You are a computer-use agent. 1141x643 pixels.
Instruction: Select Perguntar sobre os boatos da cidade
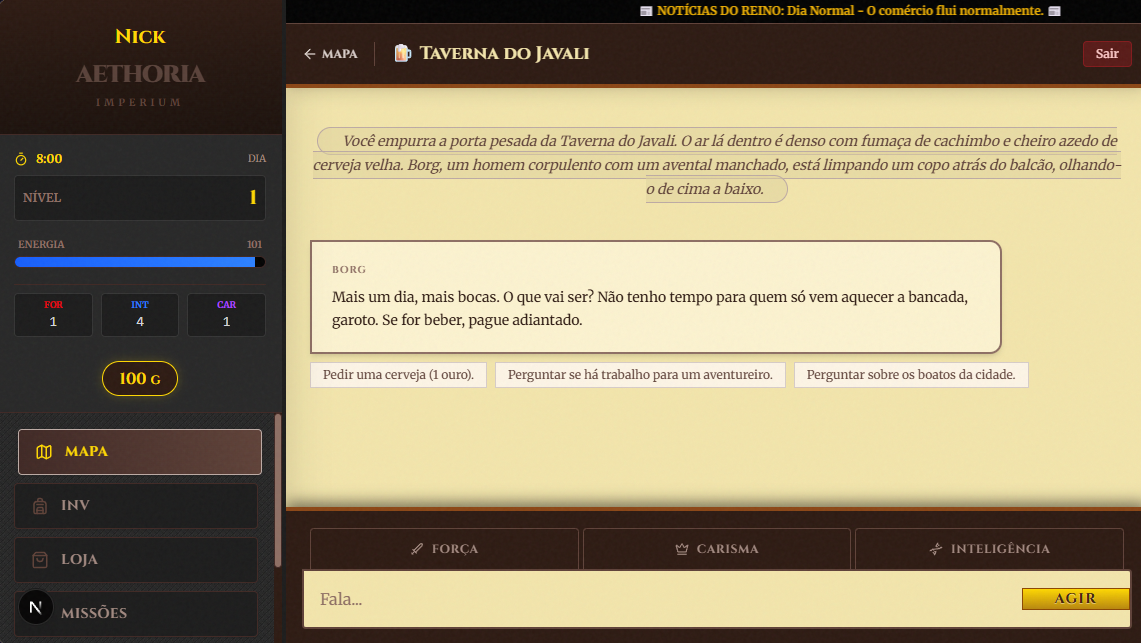[910, 376]
